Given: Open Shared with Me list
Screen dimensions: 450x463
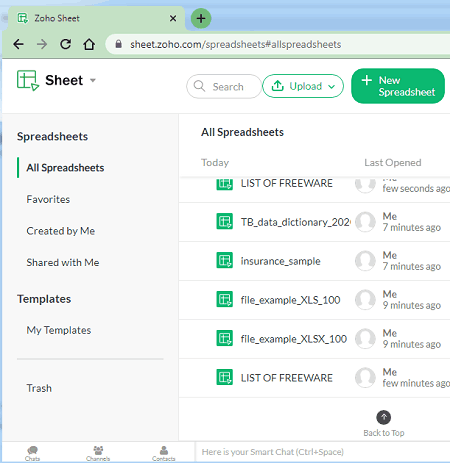Looking at the screenshot, I should (63, 263).
